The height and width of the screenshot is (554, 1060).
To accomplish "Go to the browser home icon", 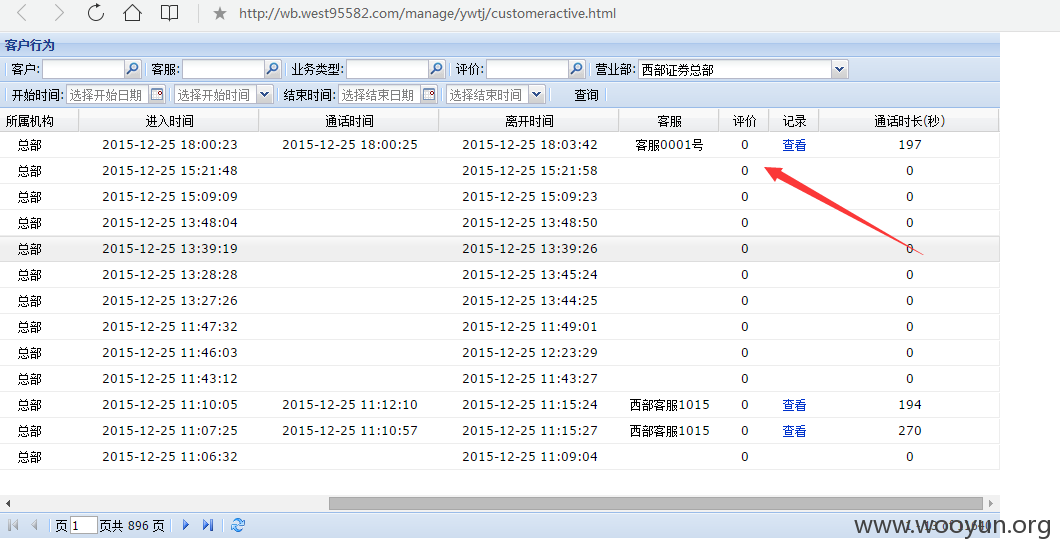I will (132, 13).
